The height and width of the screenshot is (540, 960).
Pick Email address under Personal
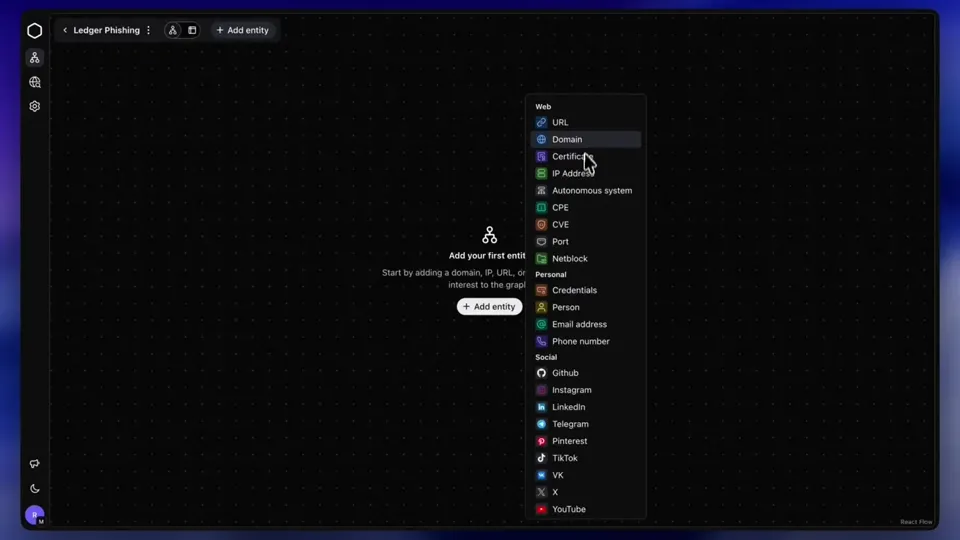pos(586,324)
